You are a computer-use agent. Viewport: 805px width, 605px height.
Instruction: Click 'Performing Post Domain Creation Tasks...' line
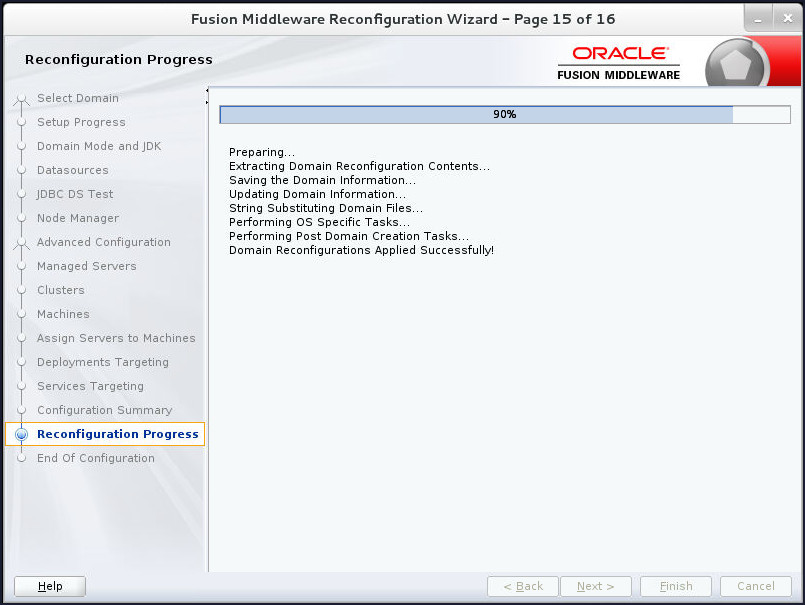click(x=349, y=236)
